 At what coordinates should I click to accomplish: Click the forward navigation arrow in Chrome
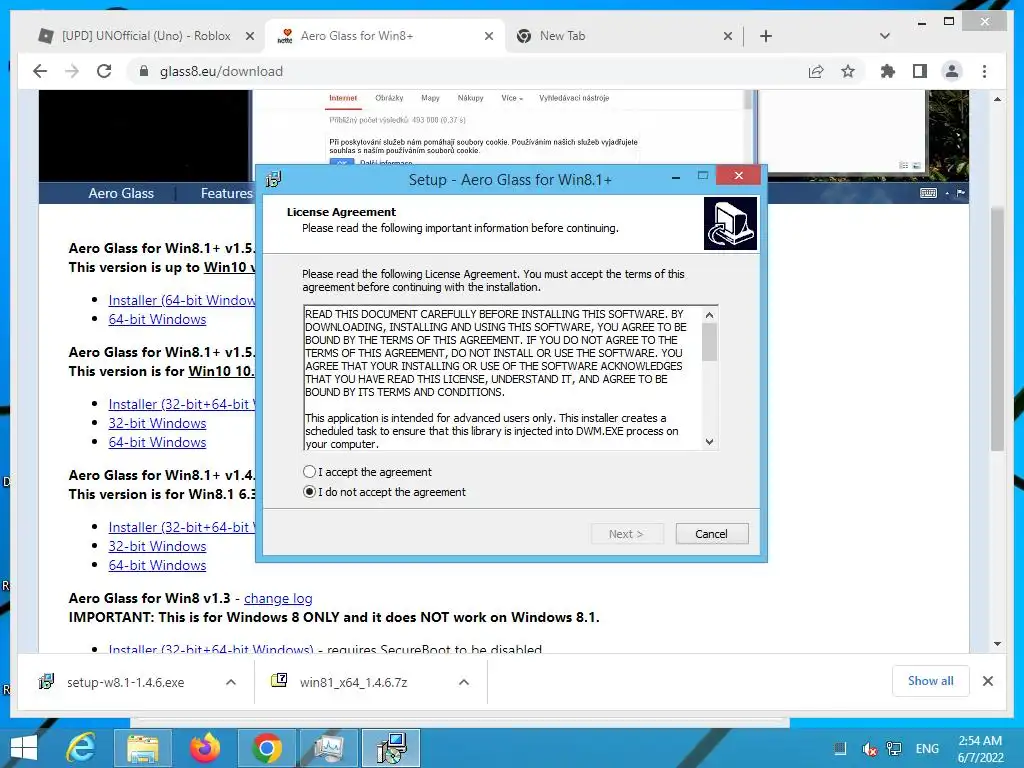[x=72, y=71]
